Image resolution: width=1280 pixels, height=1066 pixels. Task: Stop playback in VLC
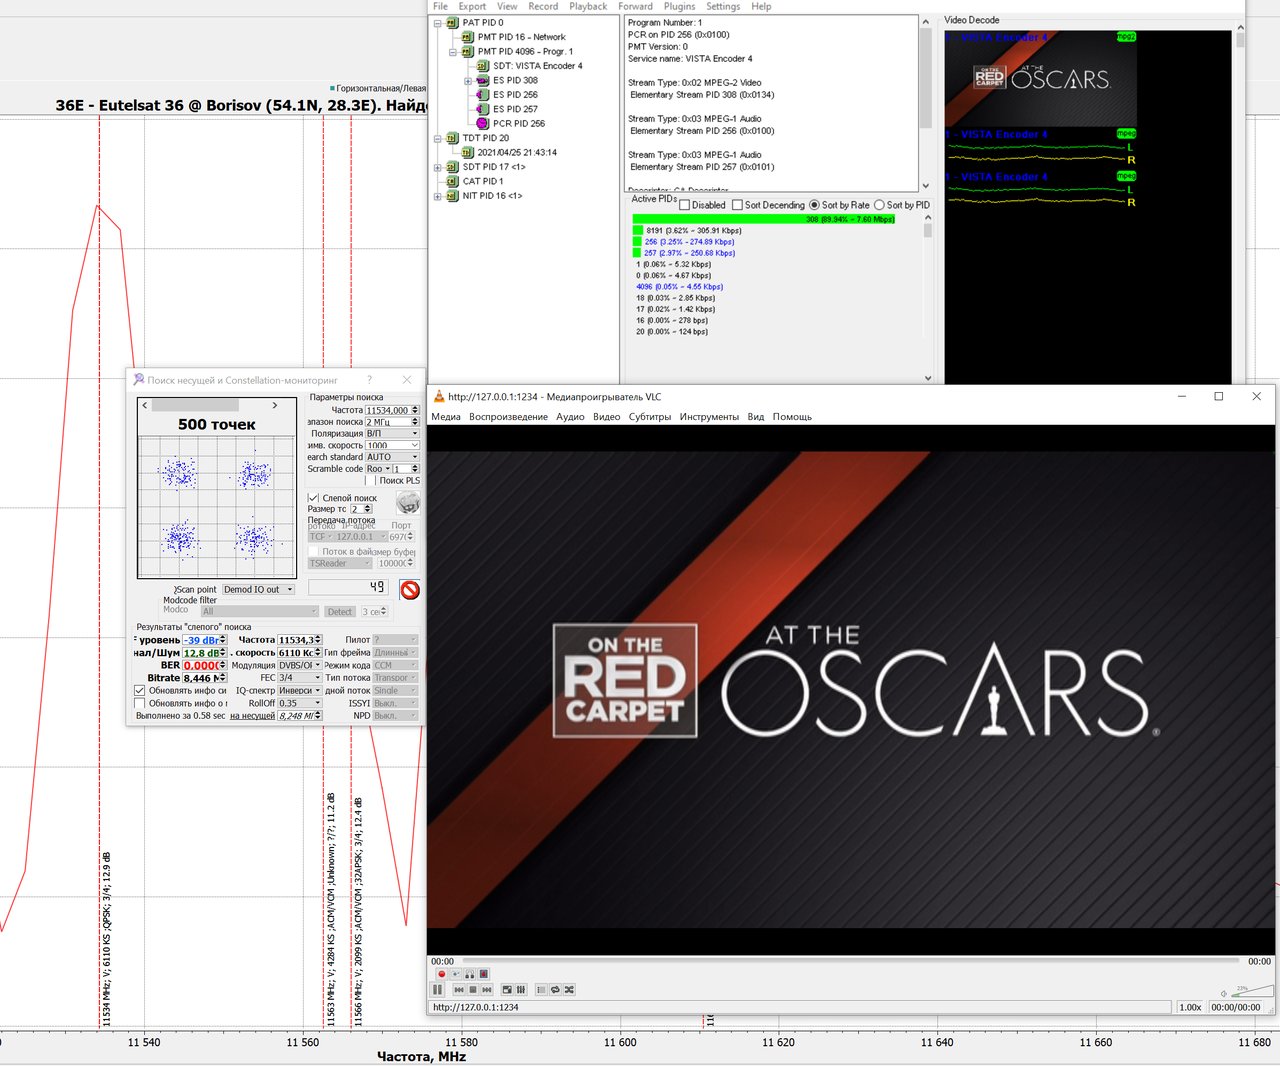[473, 990]
